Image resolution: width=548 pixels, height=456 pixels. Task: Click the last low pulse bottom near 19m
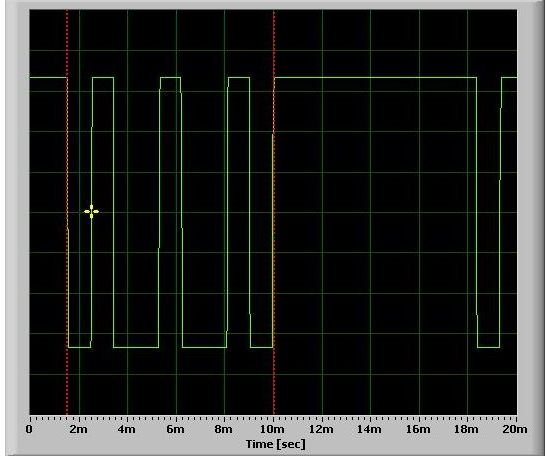[489, 347]
